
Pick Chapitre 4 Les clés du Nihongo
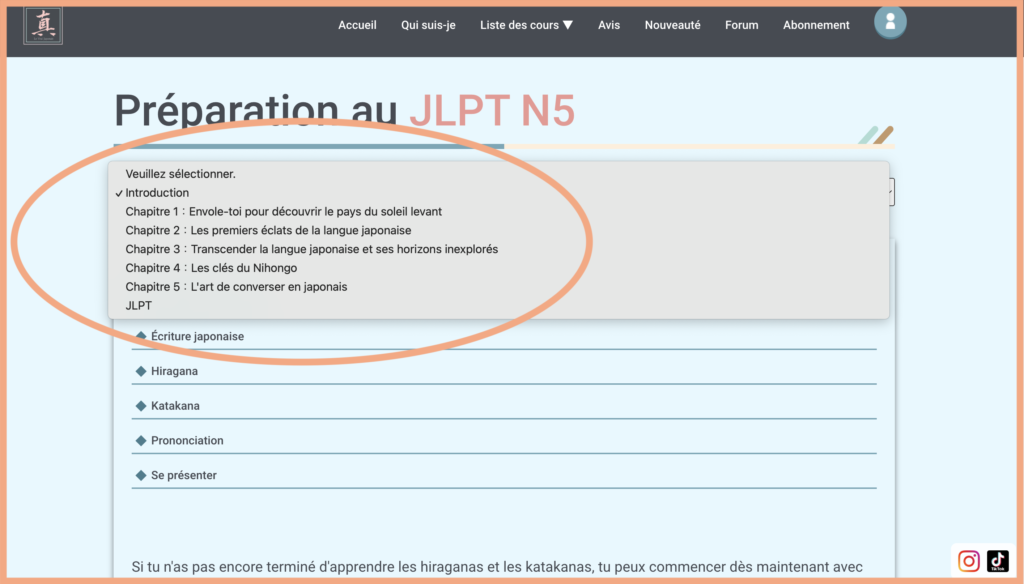point(211,268)
